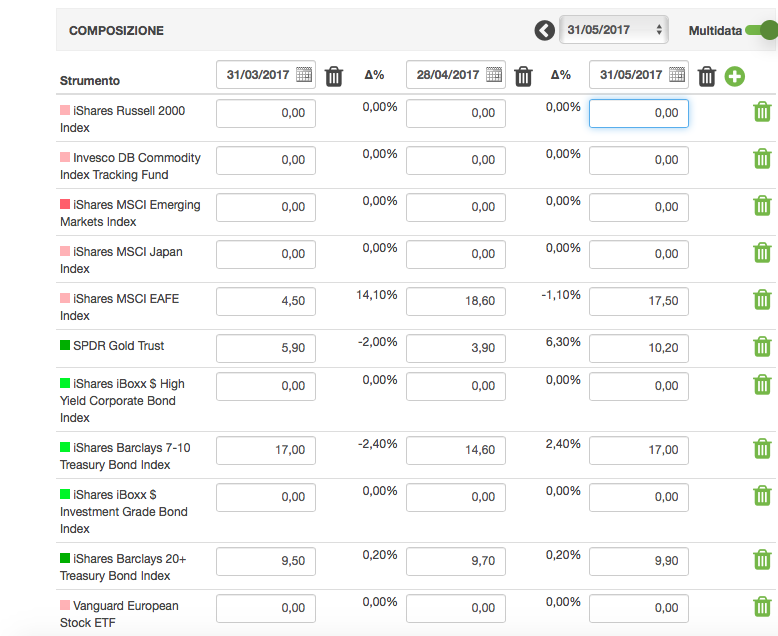This screenshot has height=636, width=778.
Task: Click Vanguard European Stock field under 28/04/2017
Action: 456,608
